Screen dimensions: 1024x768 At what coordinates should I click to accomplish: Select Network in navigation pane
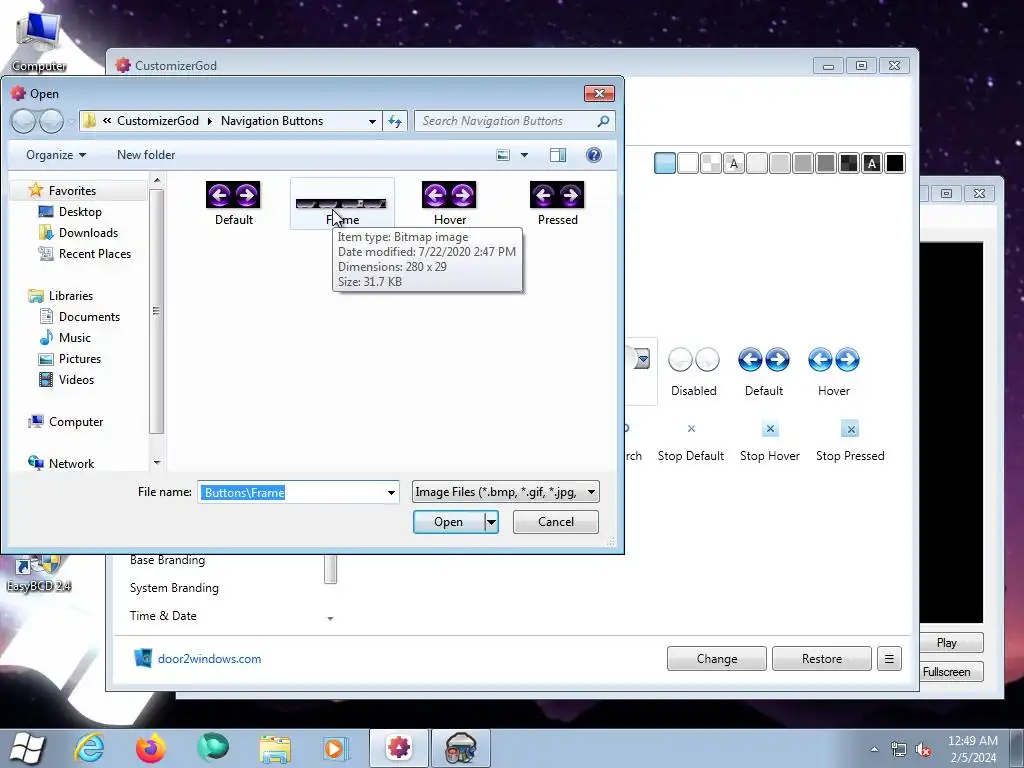(x=71, y=464)
